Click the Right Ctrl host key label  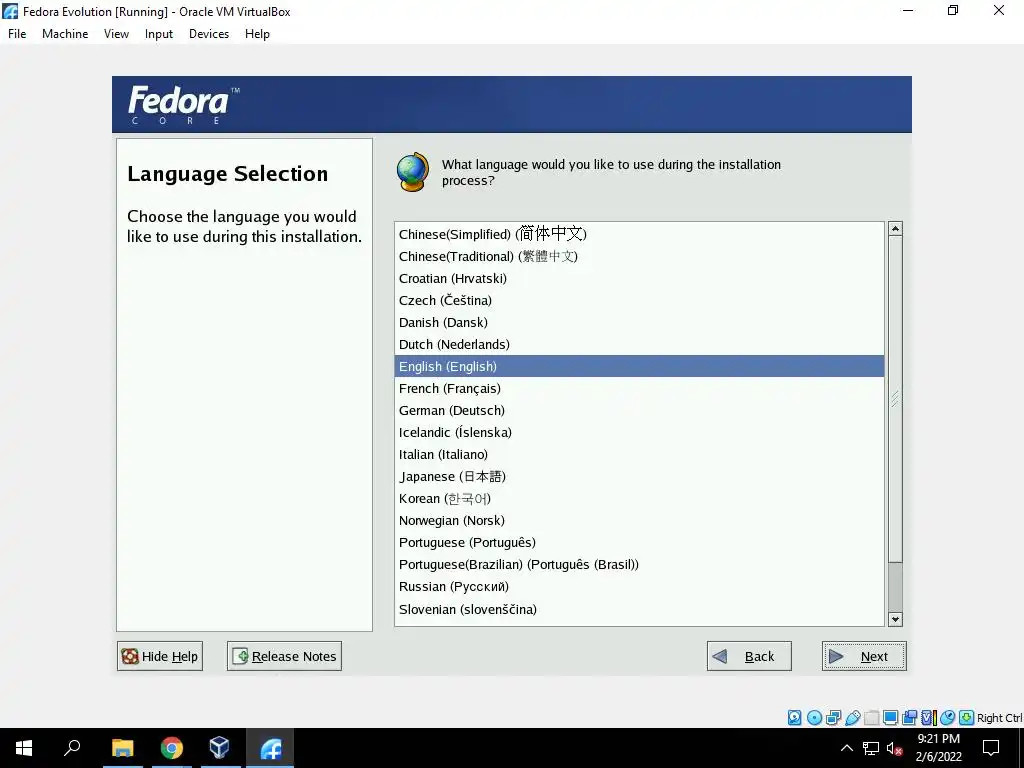(x=999, y=718)
